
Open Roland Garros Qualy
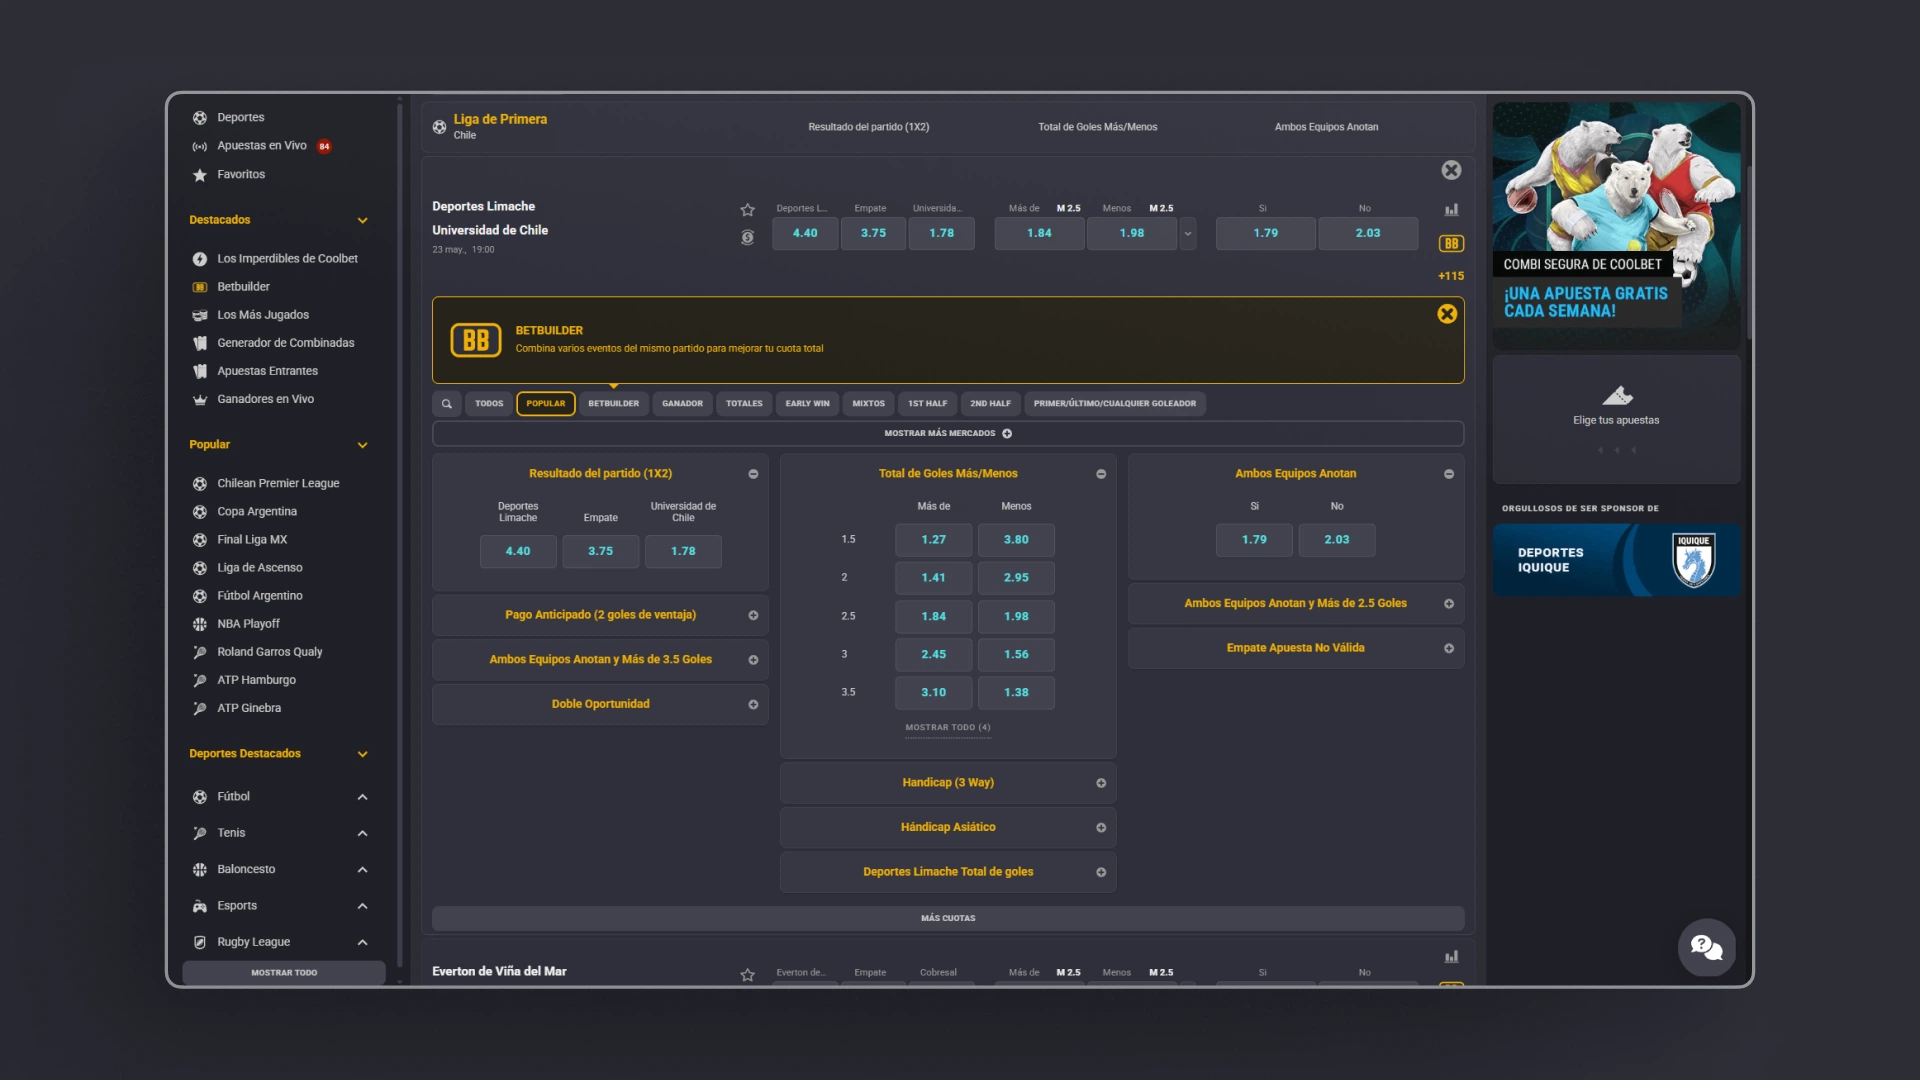[269, 651]
